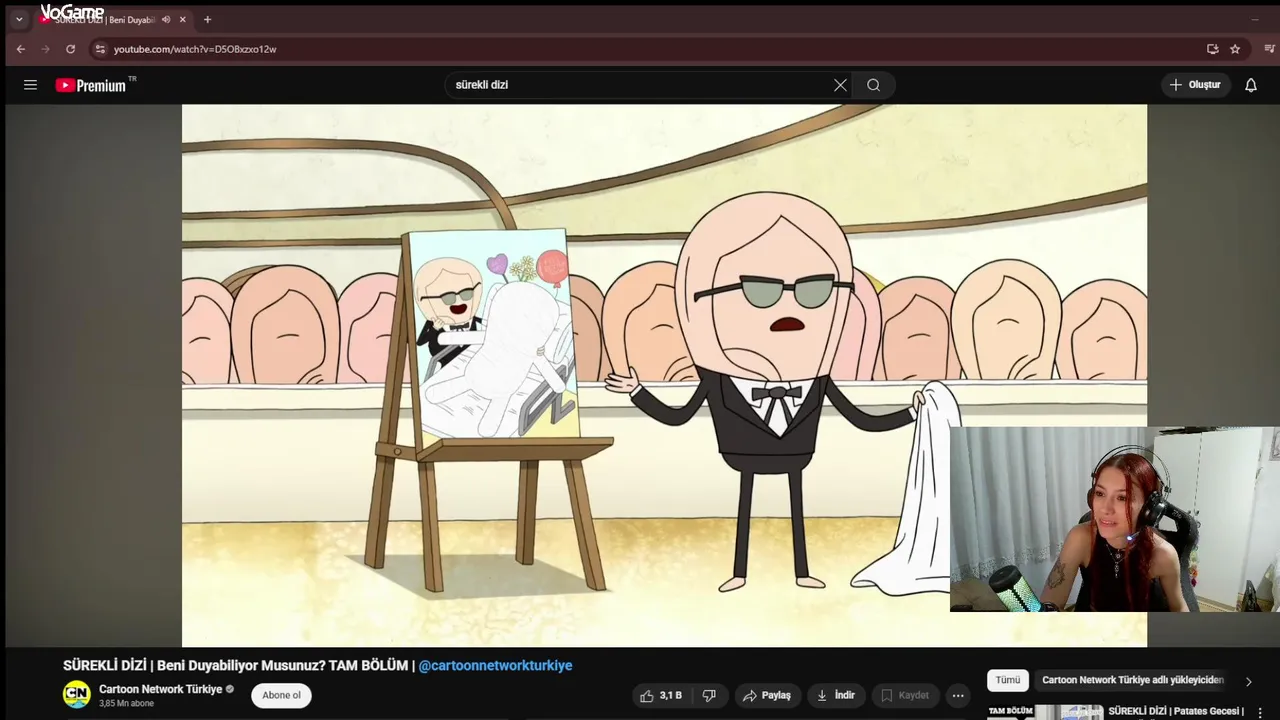1280x720 pixels.
Task: Open the YouTube hamburger guide menu
Action: (30, 85)
